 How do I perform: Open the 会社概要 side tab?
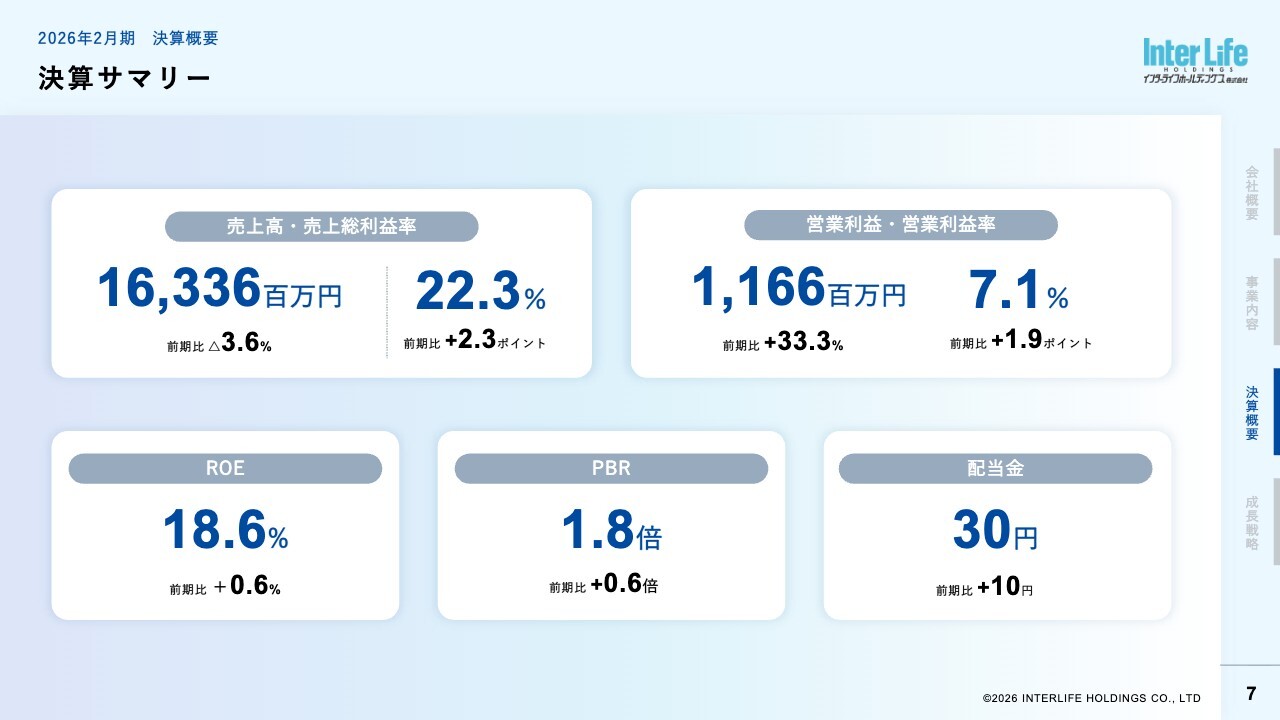point(1252,193)
